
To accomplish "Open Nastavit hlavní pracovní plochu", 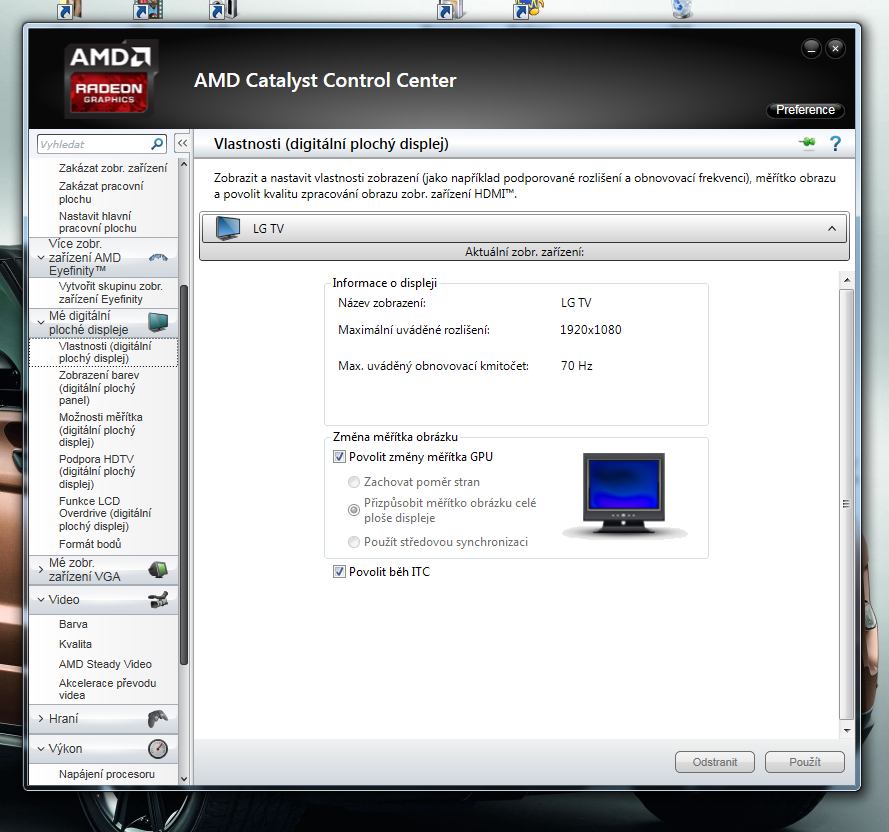I will [x=98, y=222].
